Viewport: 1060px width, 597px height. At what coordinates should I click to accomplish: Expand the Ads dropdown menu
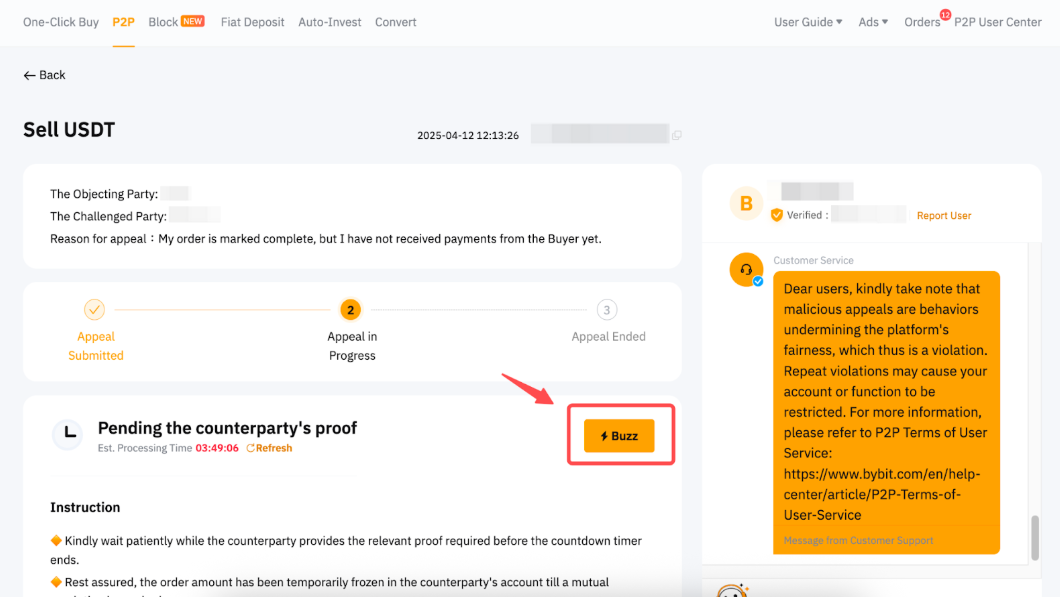tap(873, 22)
